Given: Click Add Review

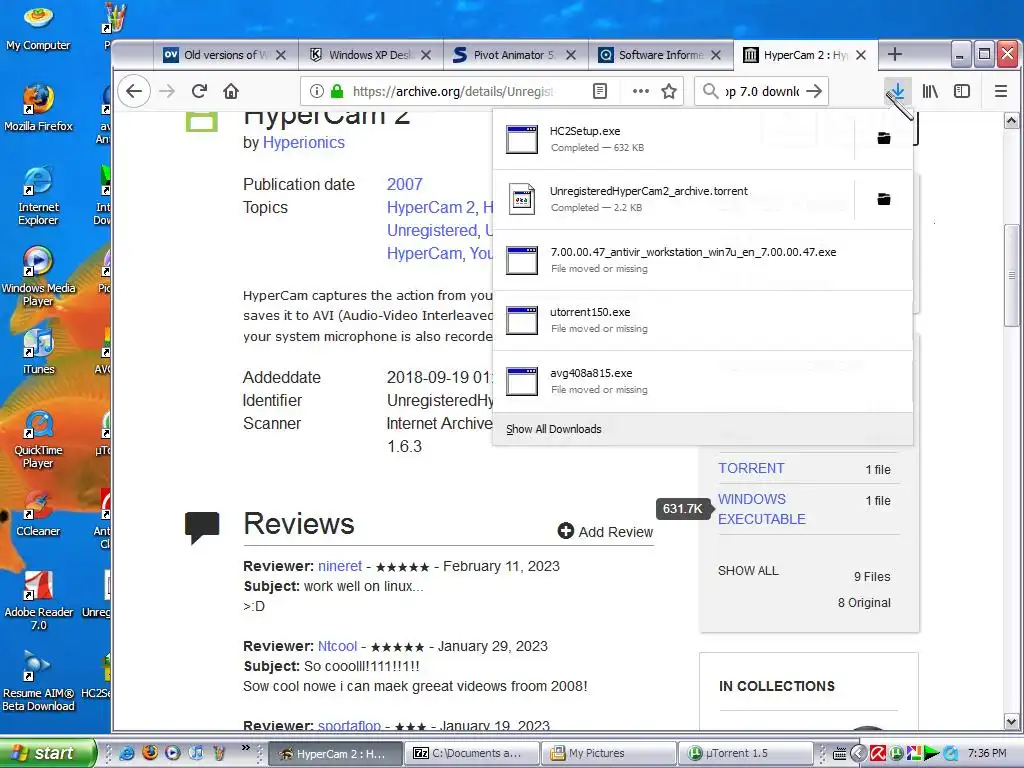Looking at the screenshot, I should [x=605, y=532].
